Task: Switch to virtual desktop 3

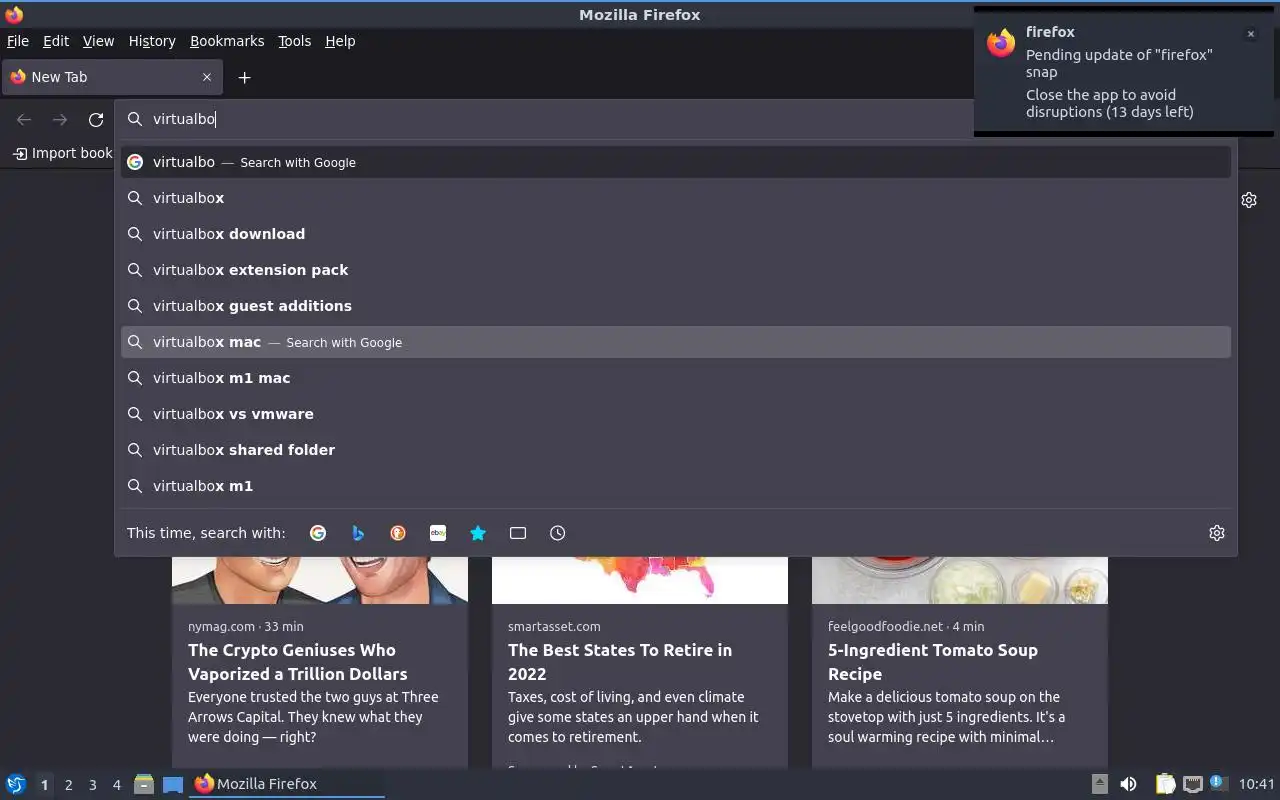Action: click(x=92, y=785)
